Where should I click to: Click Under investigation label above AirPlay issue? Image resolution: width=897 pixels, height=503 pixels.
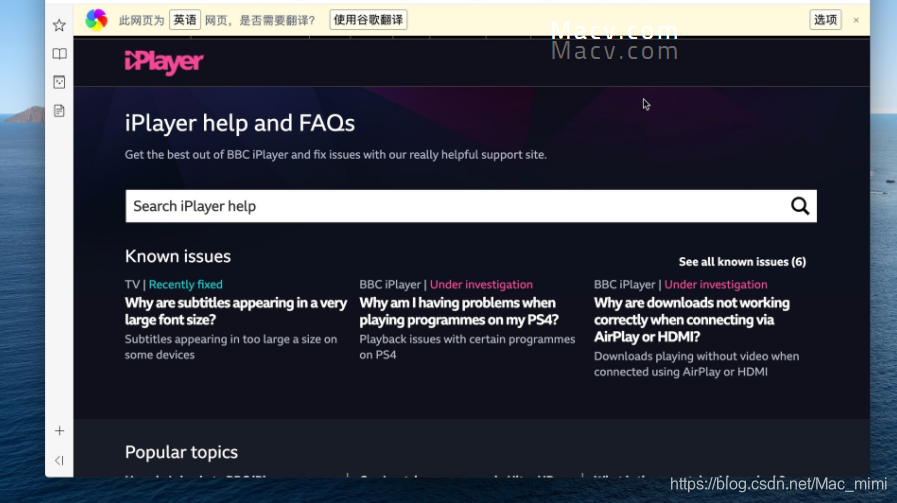pos(716,284)
